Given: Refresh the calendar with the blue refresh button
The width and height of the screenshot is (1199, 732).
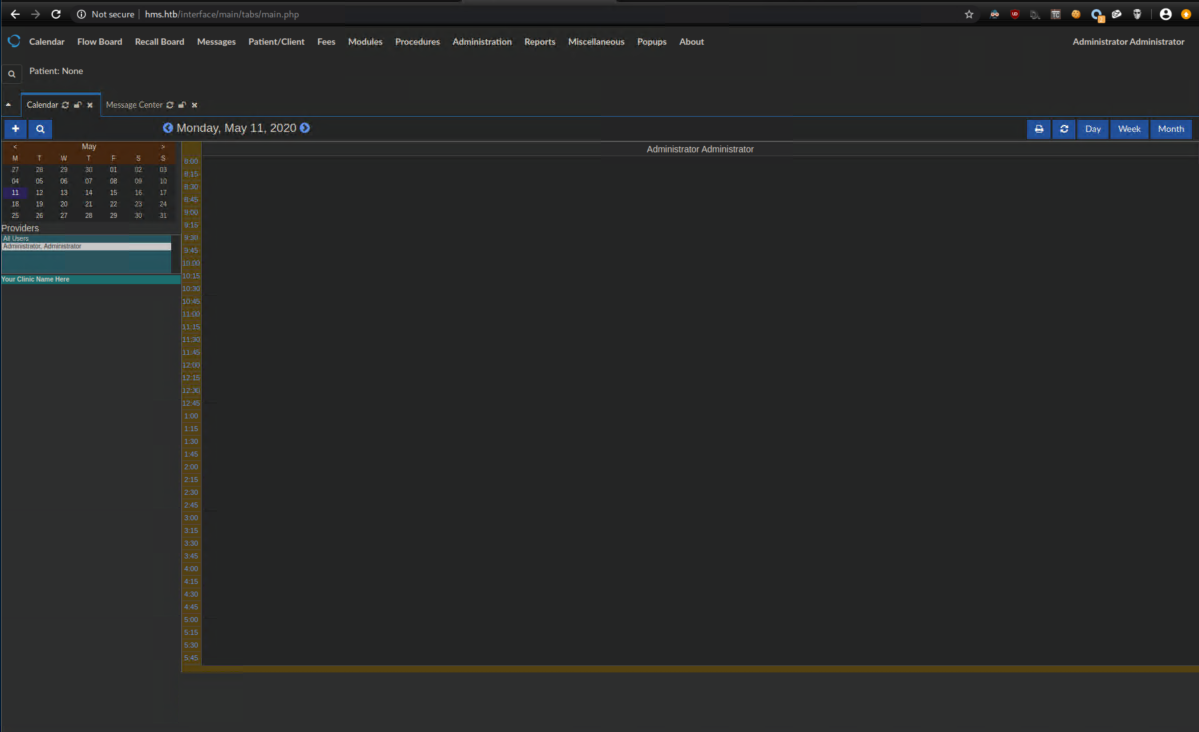Looking at the screenshot, I should click(1063, 129).
